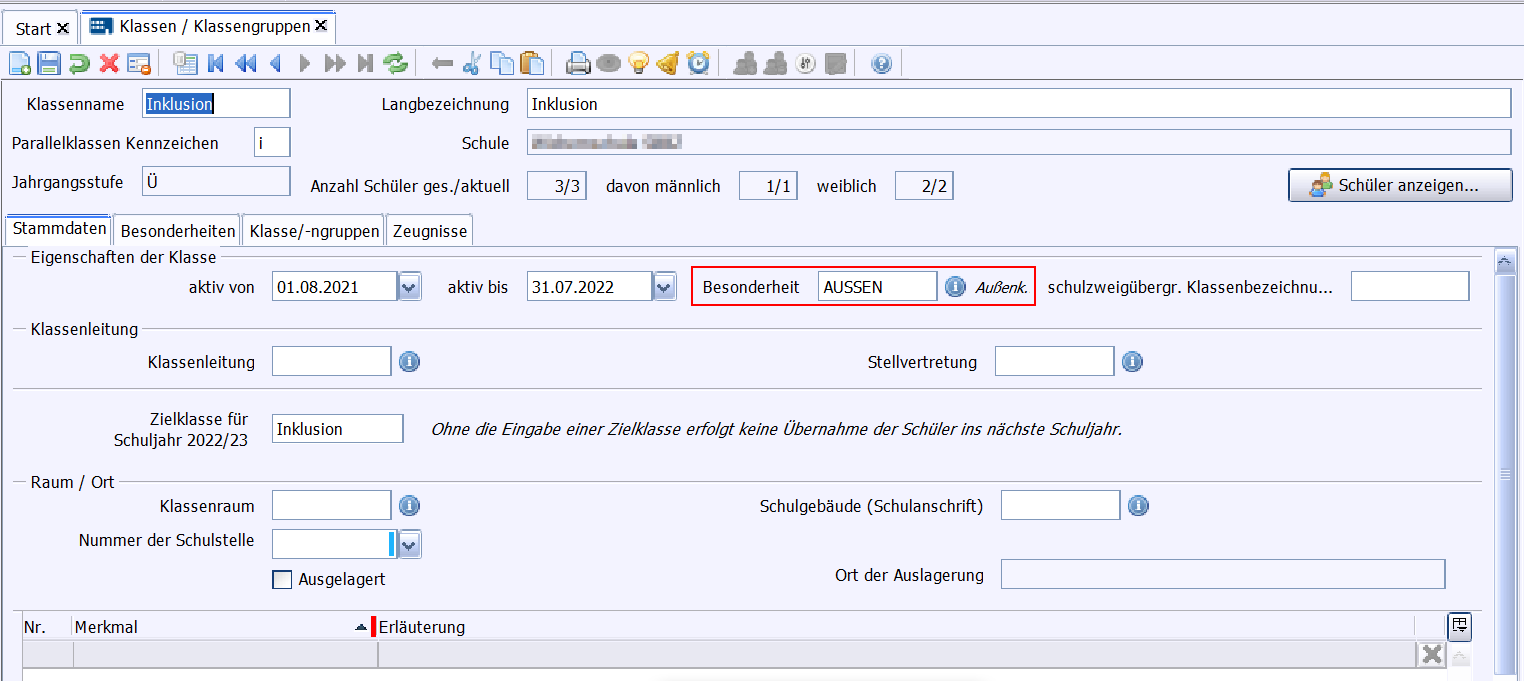Click the green refresh arrows icon
This screenshot has width=1524, height=681.
click(396, 64)
